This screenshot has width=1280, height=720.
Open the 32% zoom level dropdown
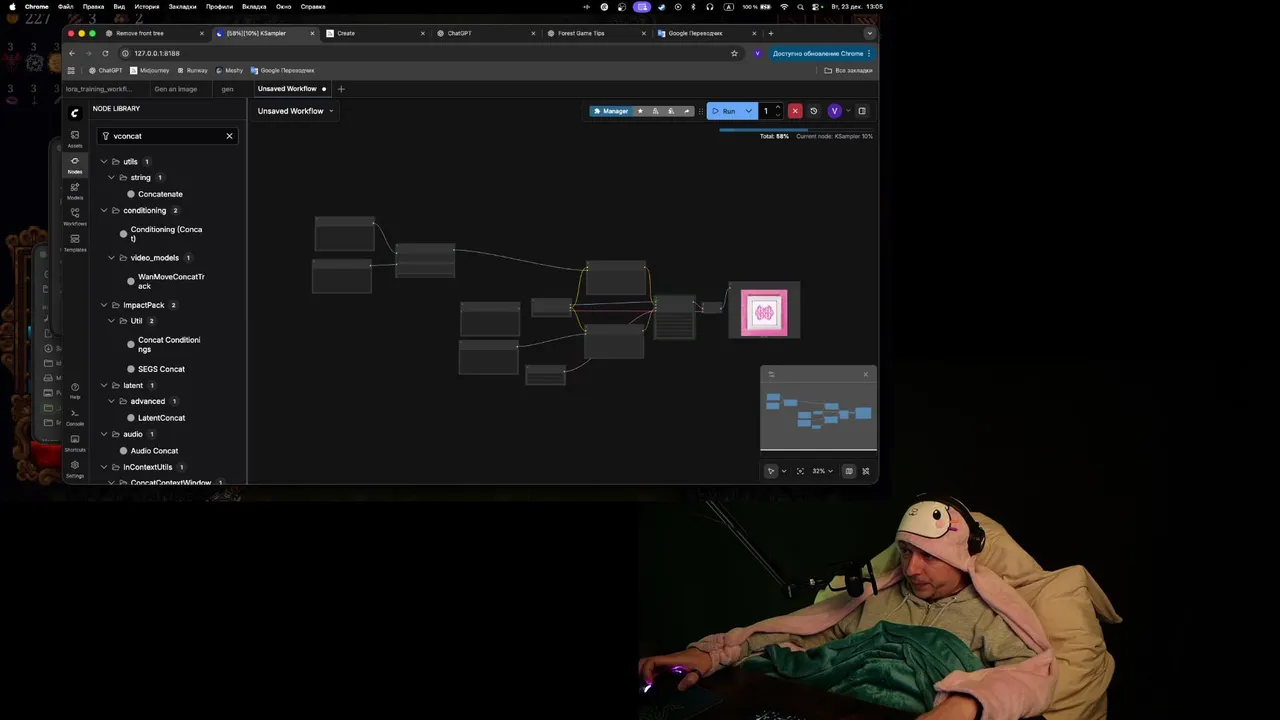coord(822,471)
